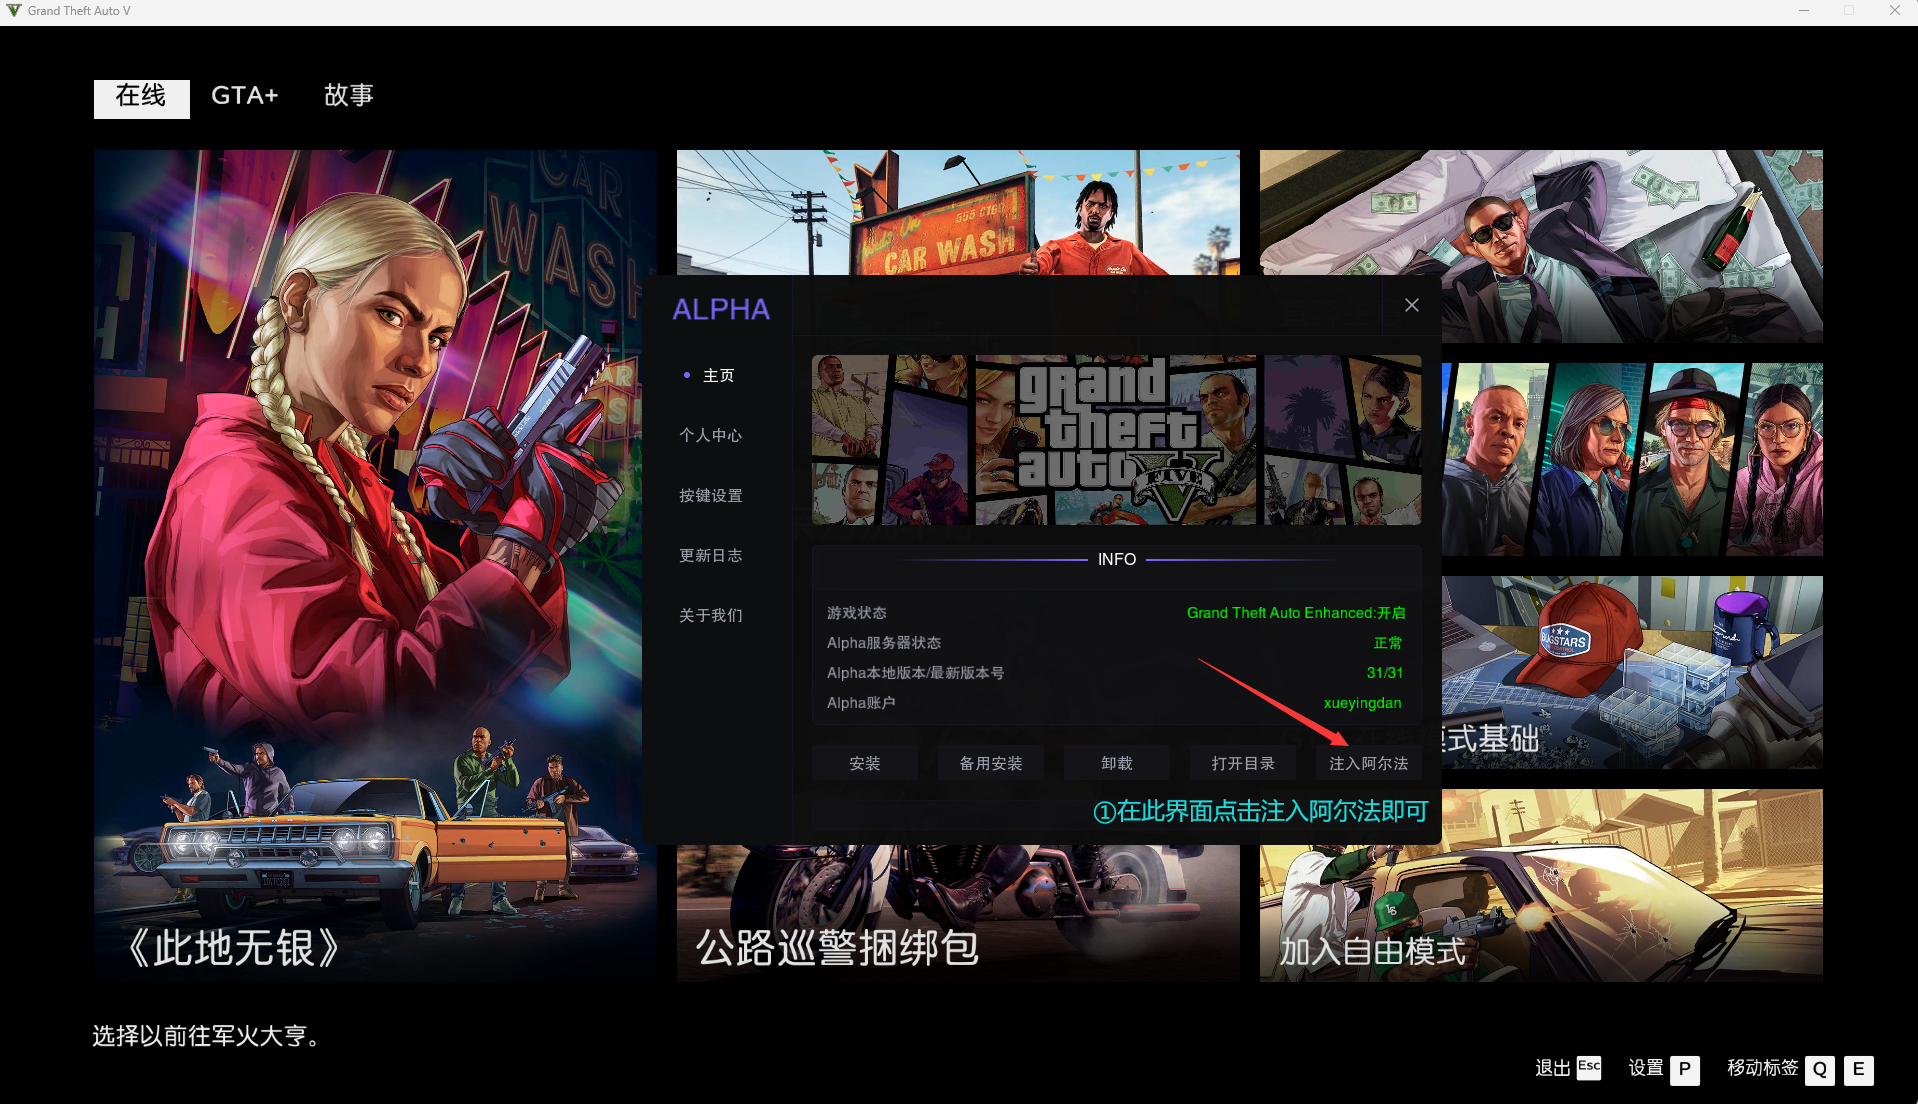The image size is (1918, 1104).
Task: Click the 打开目录 button
Action: 1242,764
